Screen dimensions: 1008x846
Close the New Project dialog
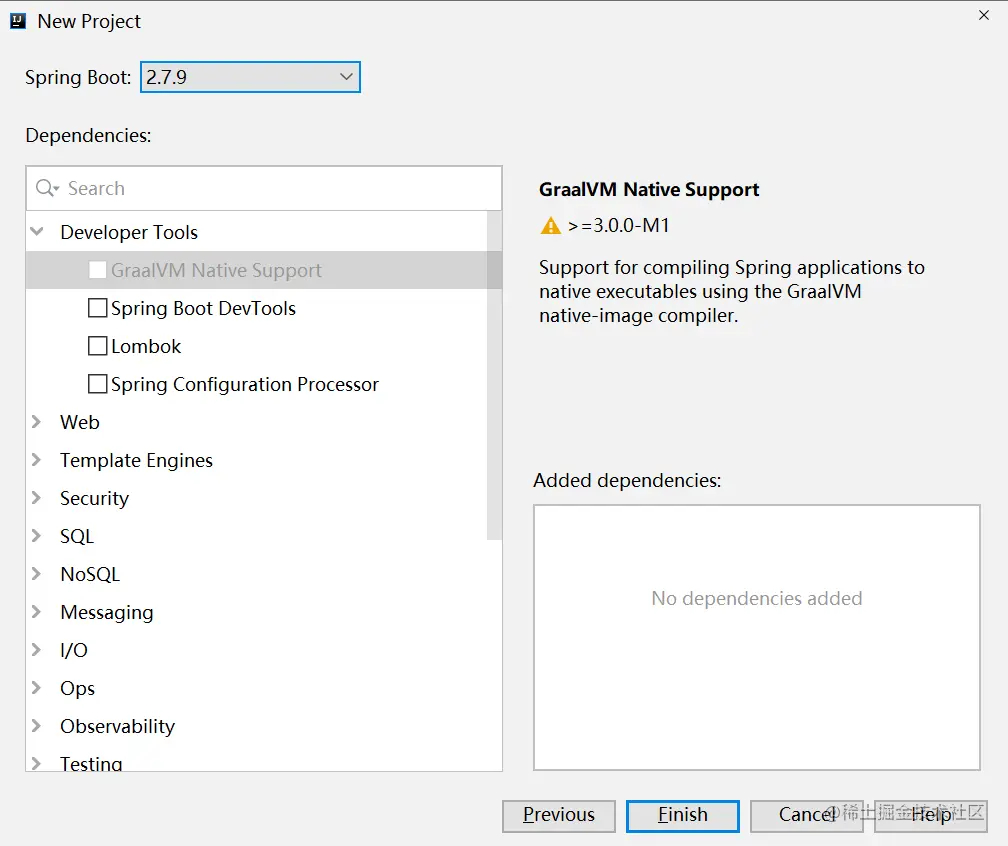(x=984, y=14)
